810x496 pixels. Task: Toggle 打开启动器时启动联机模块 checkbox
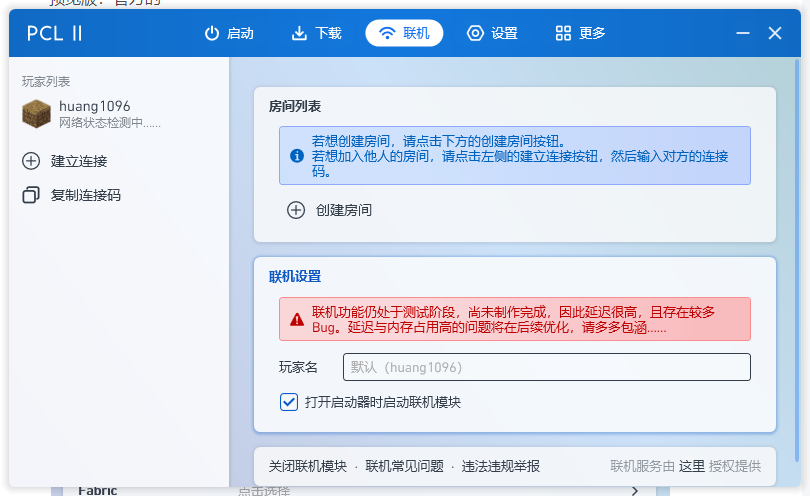click(289, 402)
